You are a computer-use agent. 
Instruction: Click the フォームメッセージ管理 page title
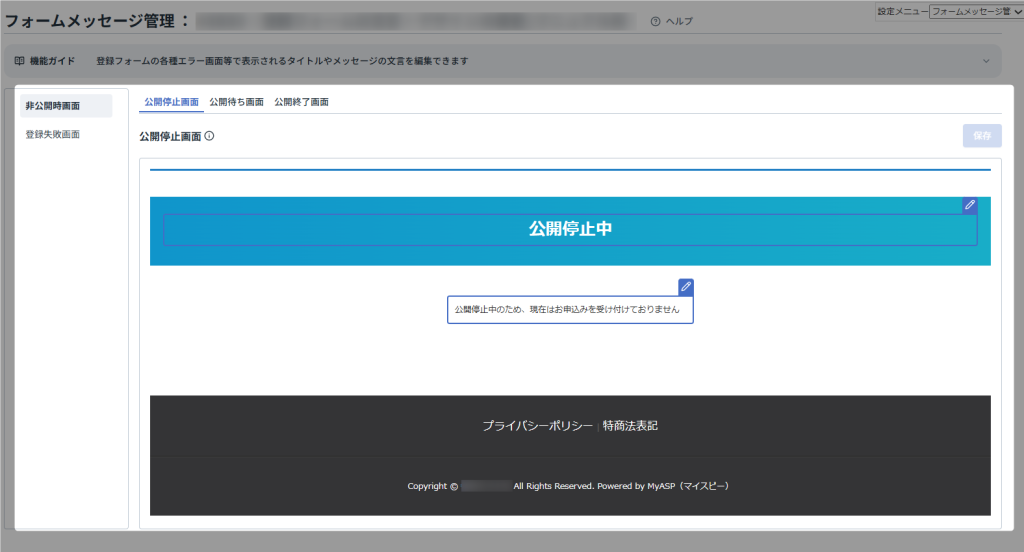91,20
